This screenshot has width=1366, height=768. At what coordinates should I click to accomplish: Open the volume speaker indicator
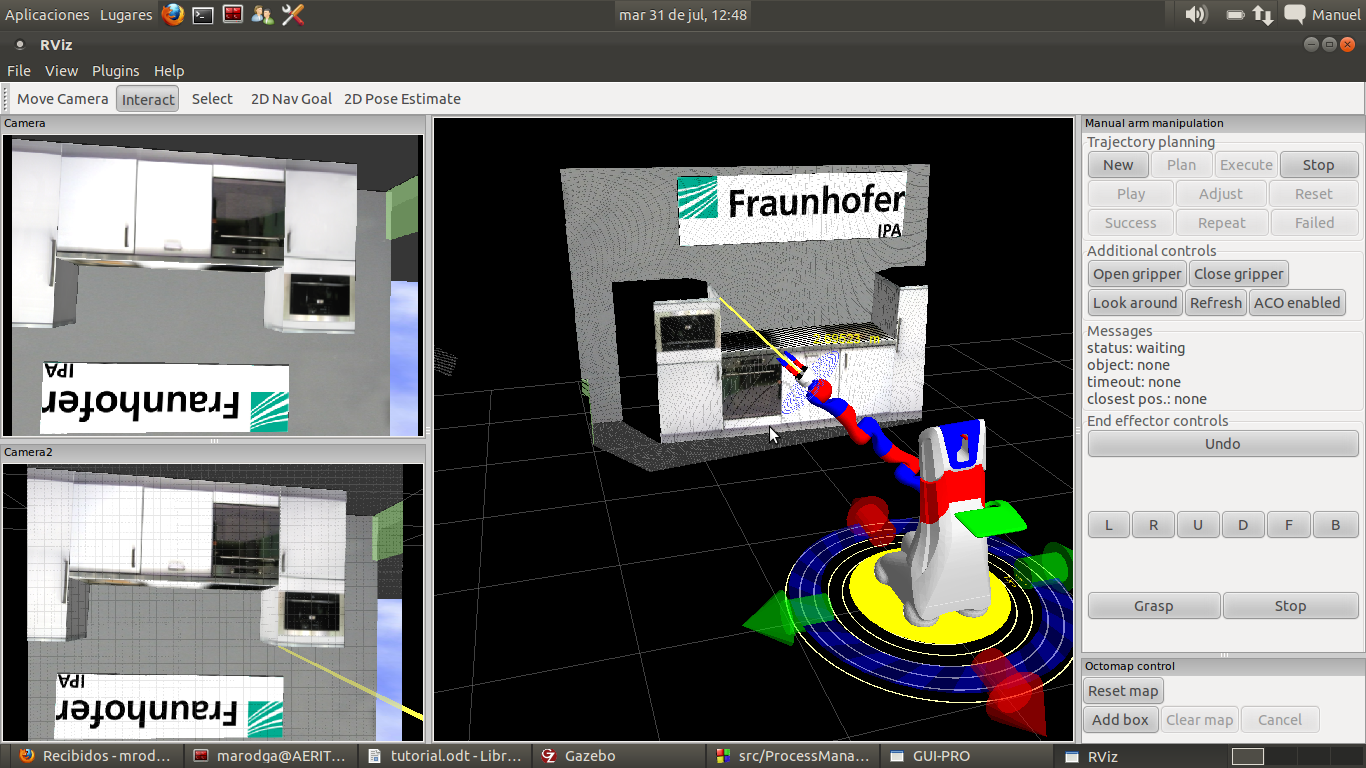1196,14
